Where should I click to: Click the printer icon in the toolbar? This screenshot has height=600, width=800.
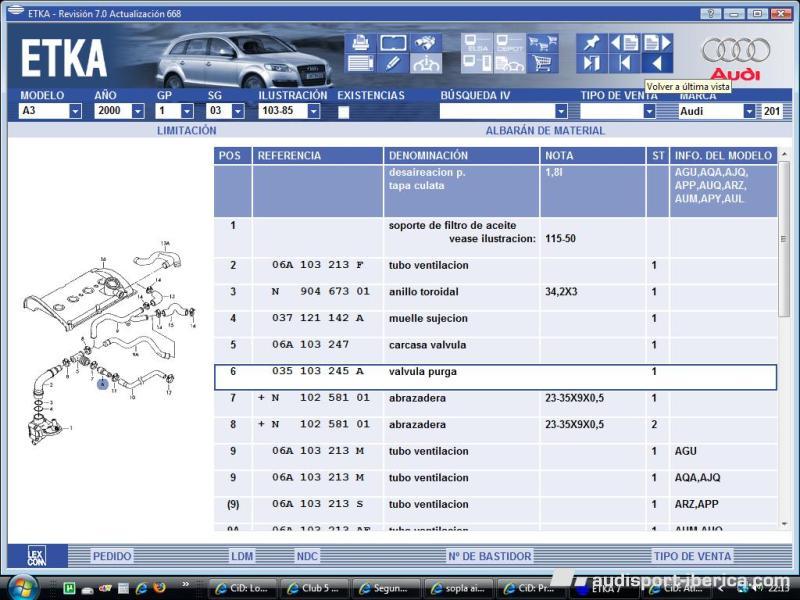coord(361,43)
